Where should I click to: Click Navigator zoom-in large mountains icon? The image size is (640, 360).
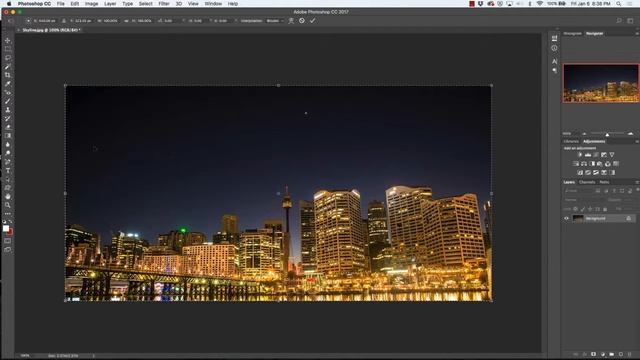coord(631,134)
